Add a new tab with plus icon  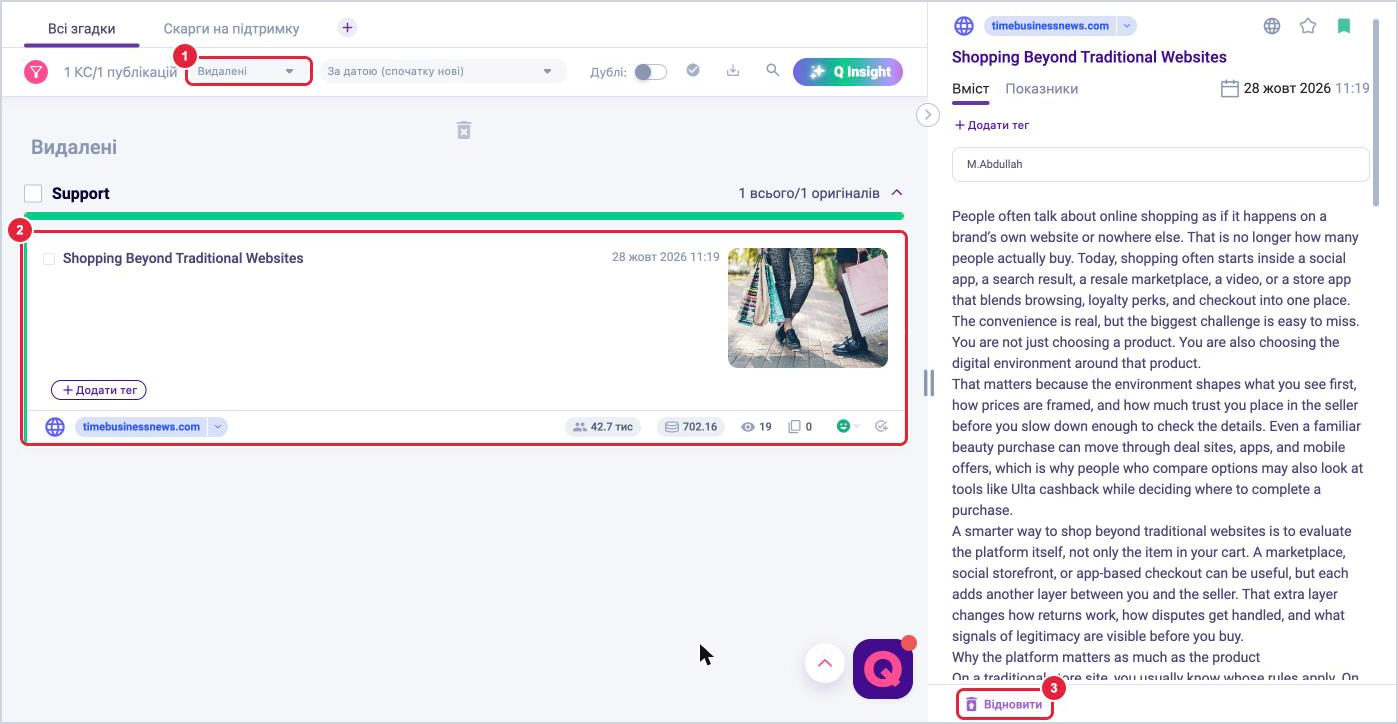tap(347, 28)
